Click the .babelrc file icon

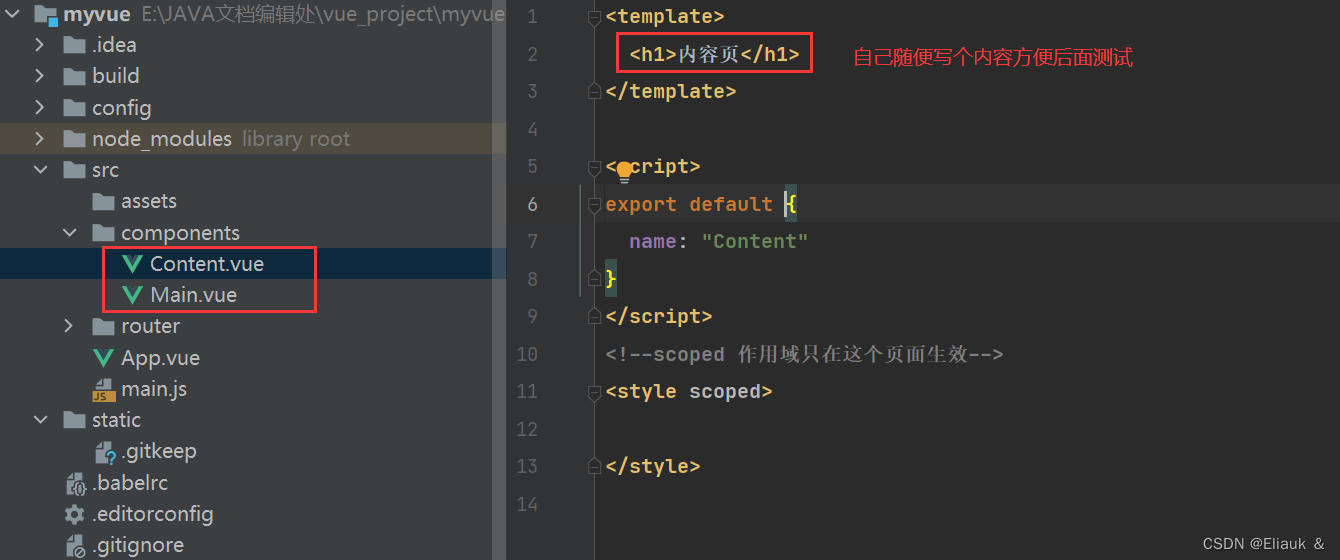coord(75,483)
